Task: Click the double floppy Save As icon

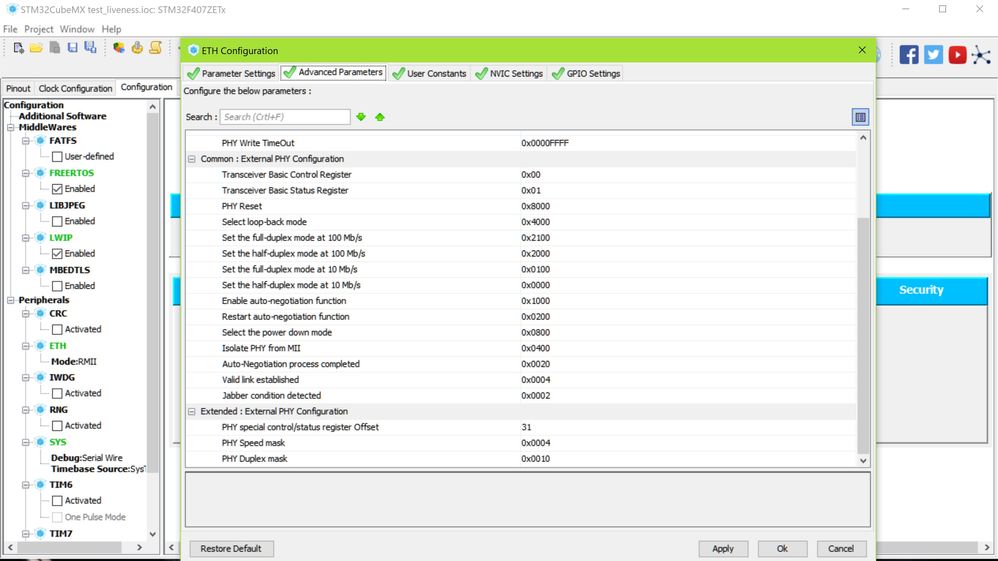Action: tap(90, 48)
